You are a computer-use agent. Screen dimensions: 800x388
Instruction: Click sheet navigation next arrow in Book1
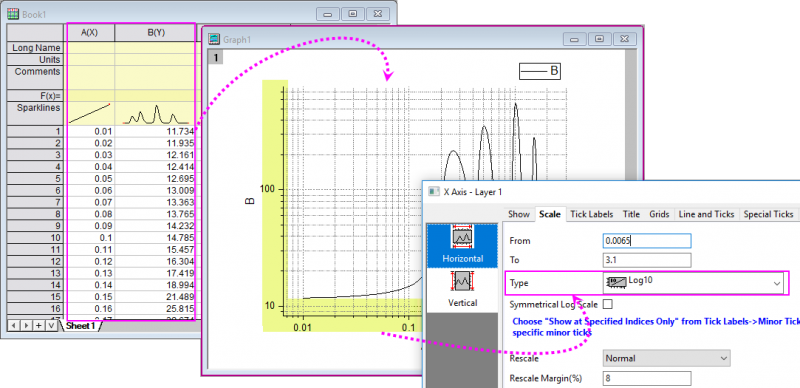(x=26, y=325)
